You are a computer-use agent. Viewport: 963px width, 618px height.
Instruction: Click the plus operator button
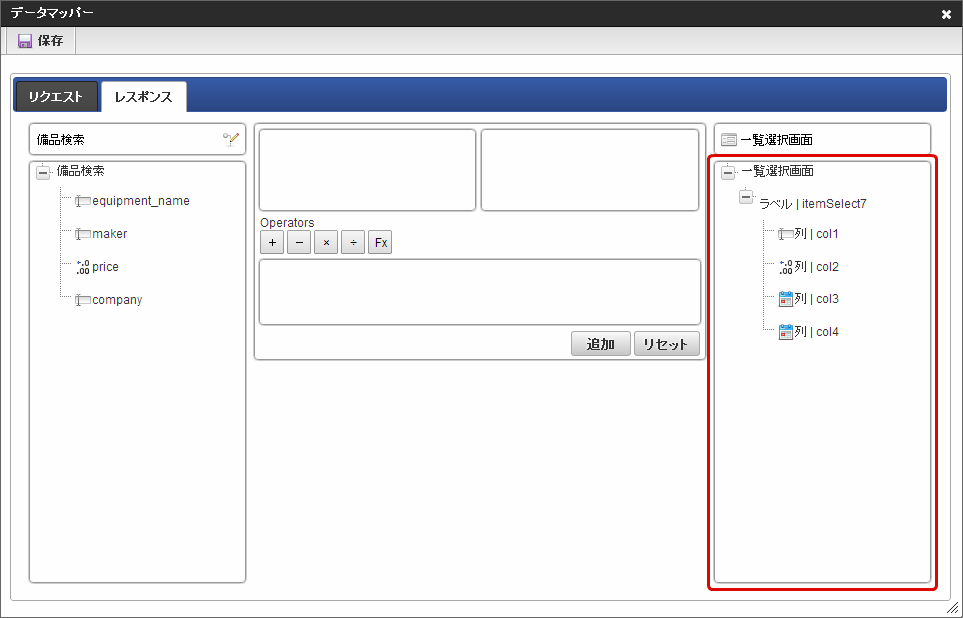coord(271,241)
